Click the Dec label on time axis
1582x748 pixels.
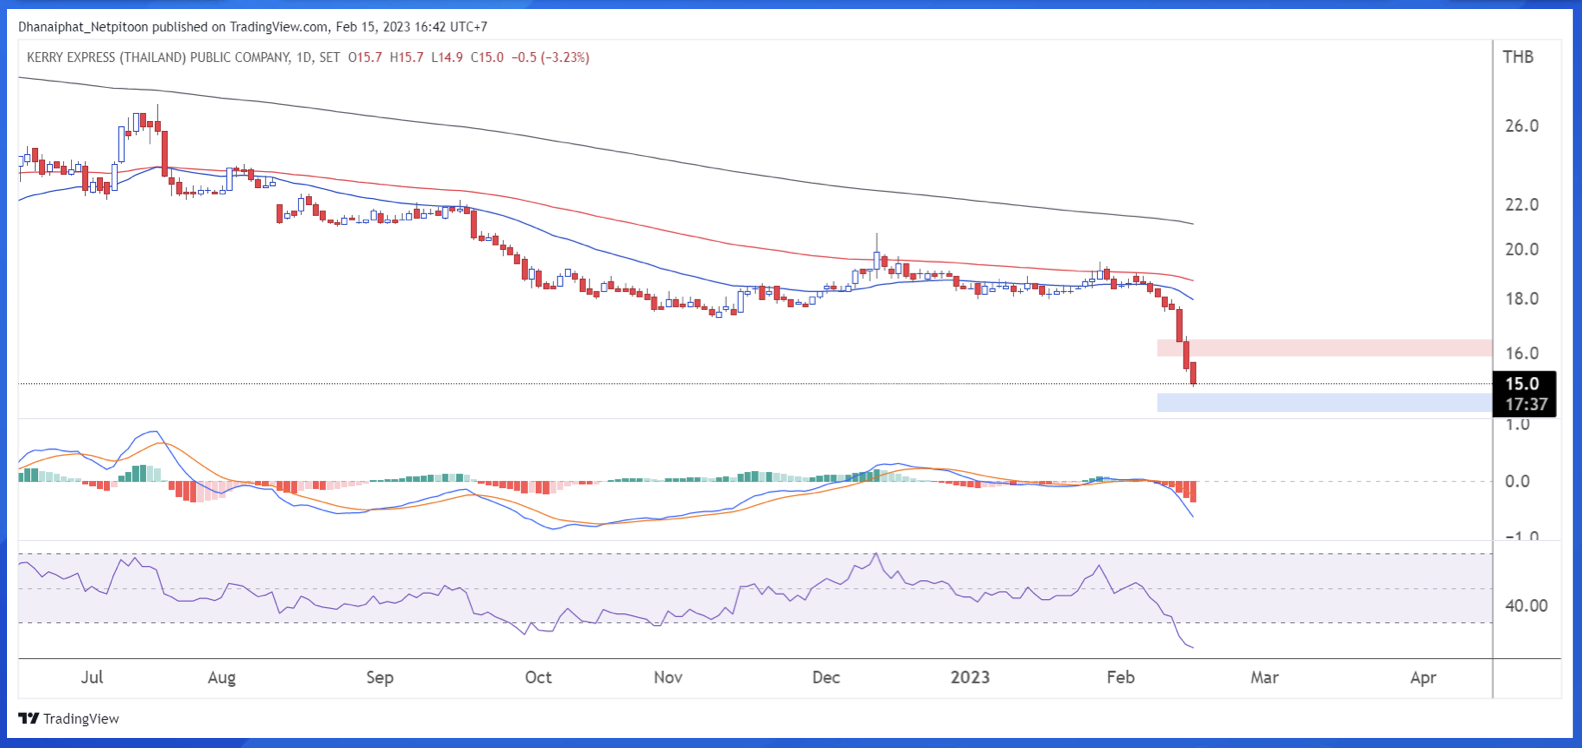click(x=826, y=677)
